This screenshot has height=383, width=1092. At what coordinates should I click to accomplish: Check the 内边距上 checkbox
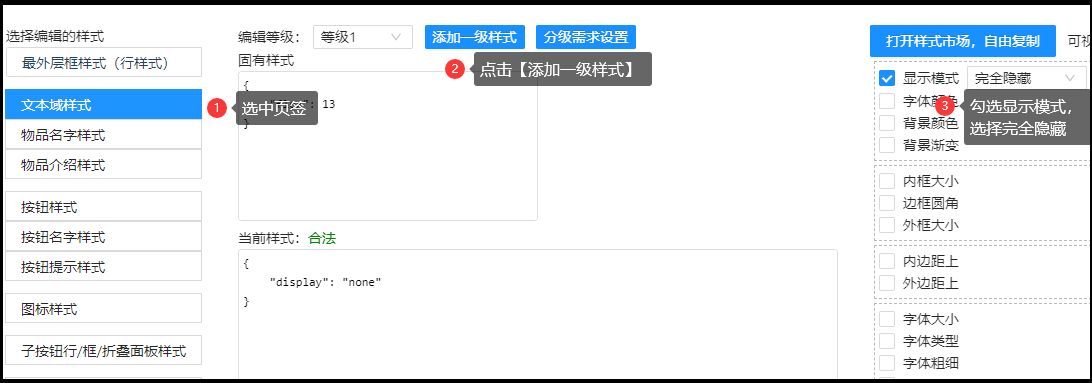[887, 261]
